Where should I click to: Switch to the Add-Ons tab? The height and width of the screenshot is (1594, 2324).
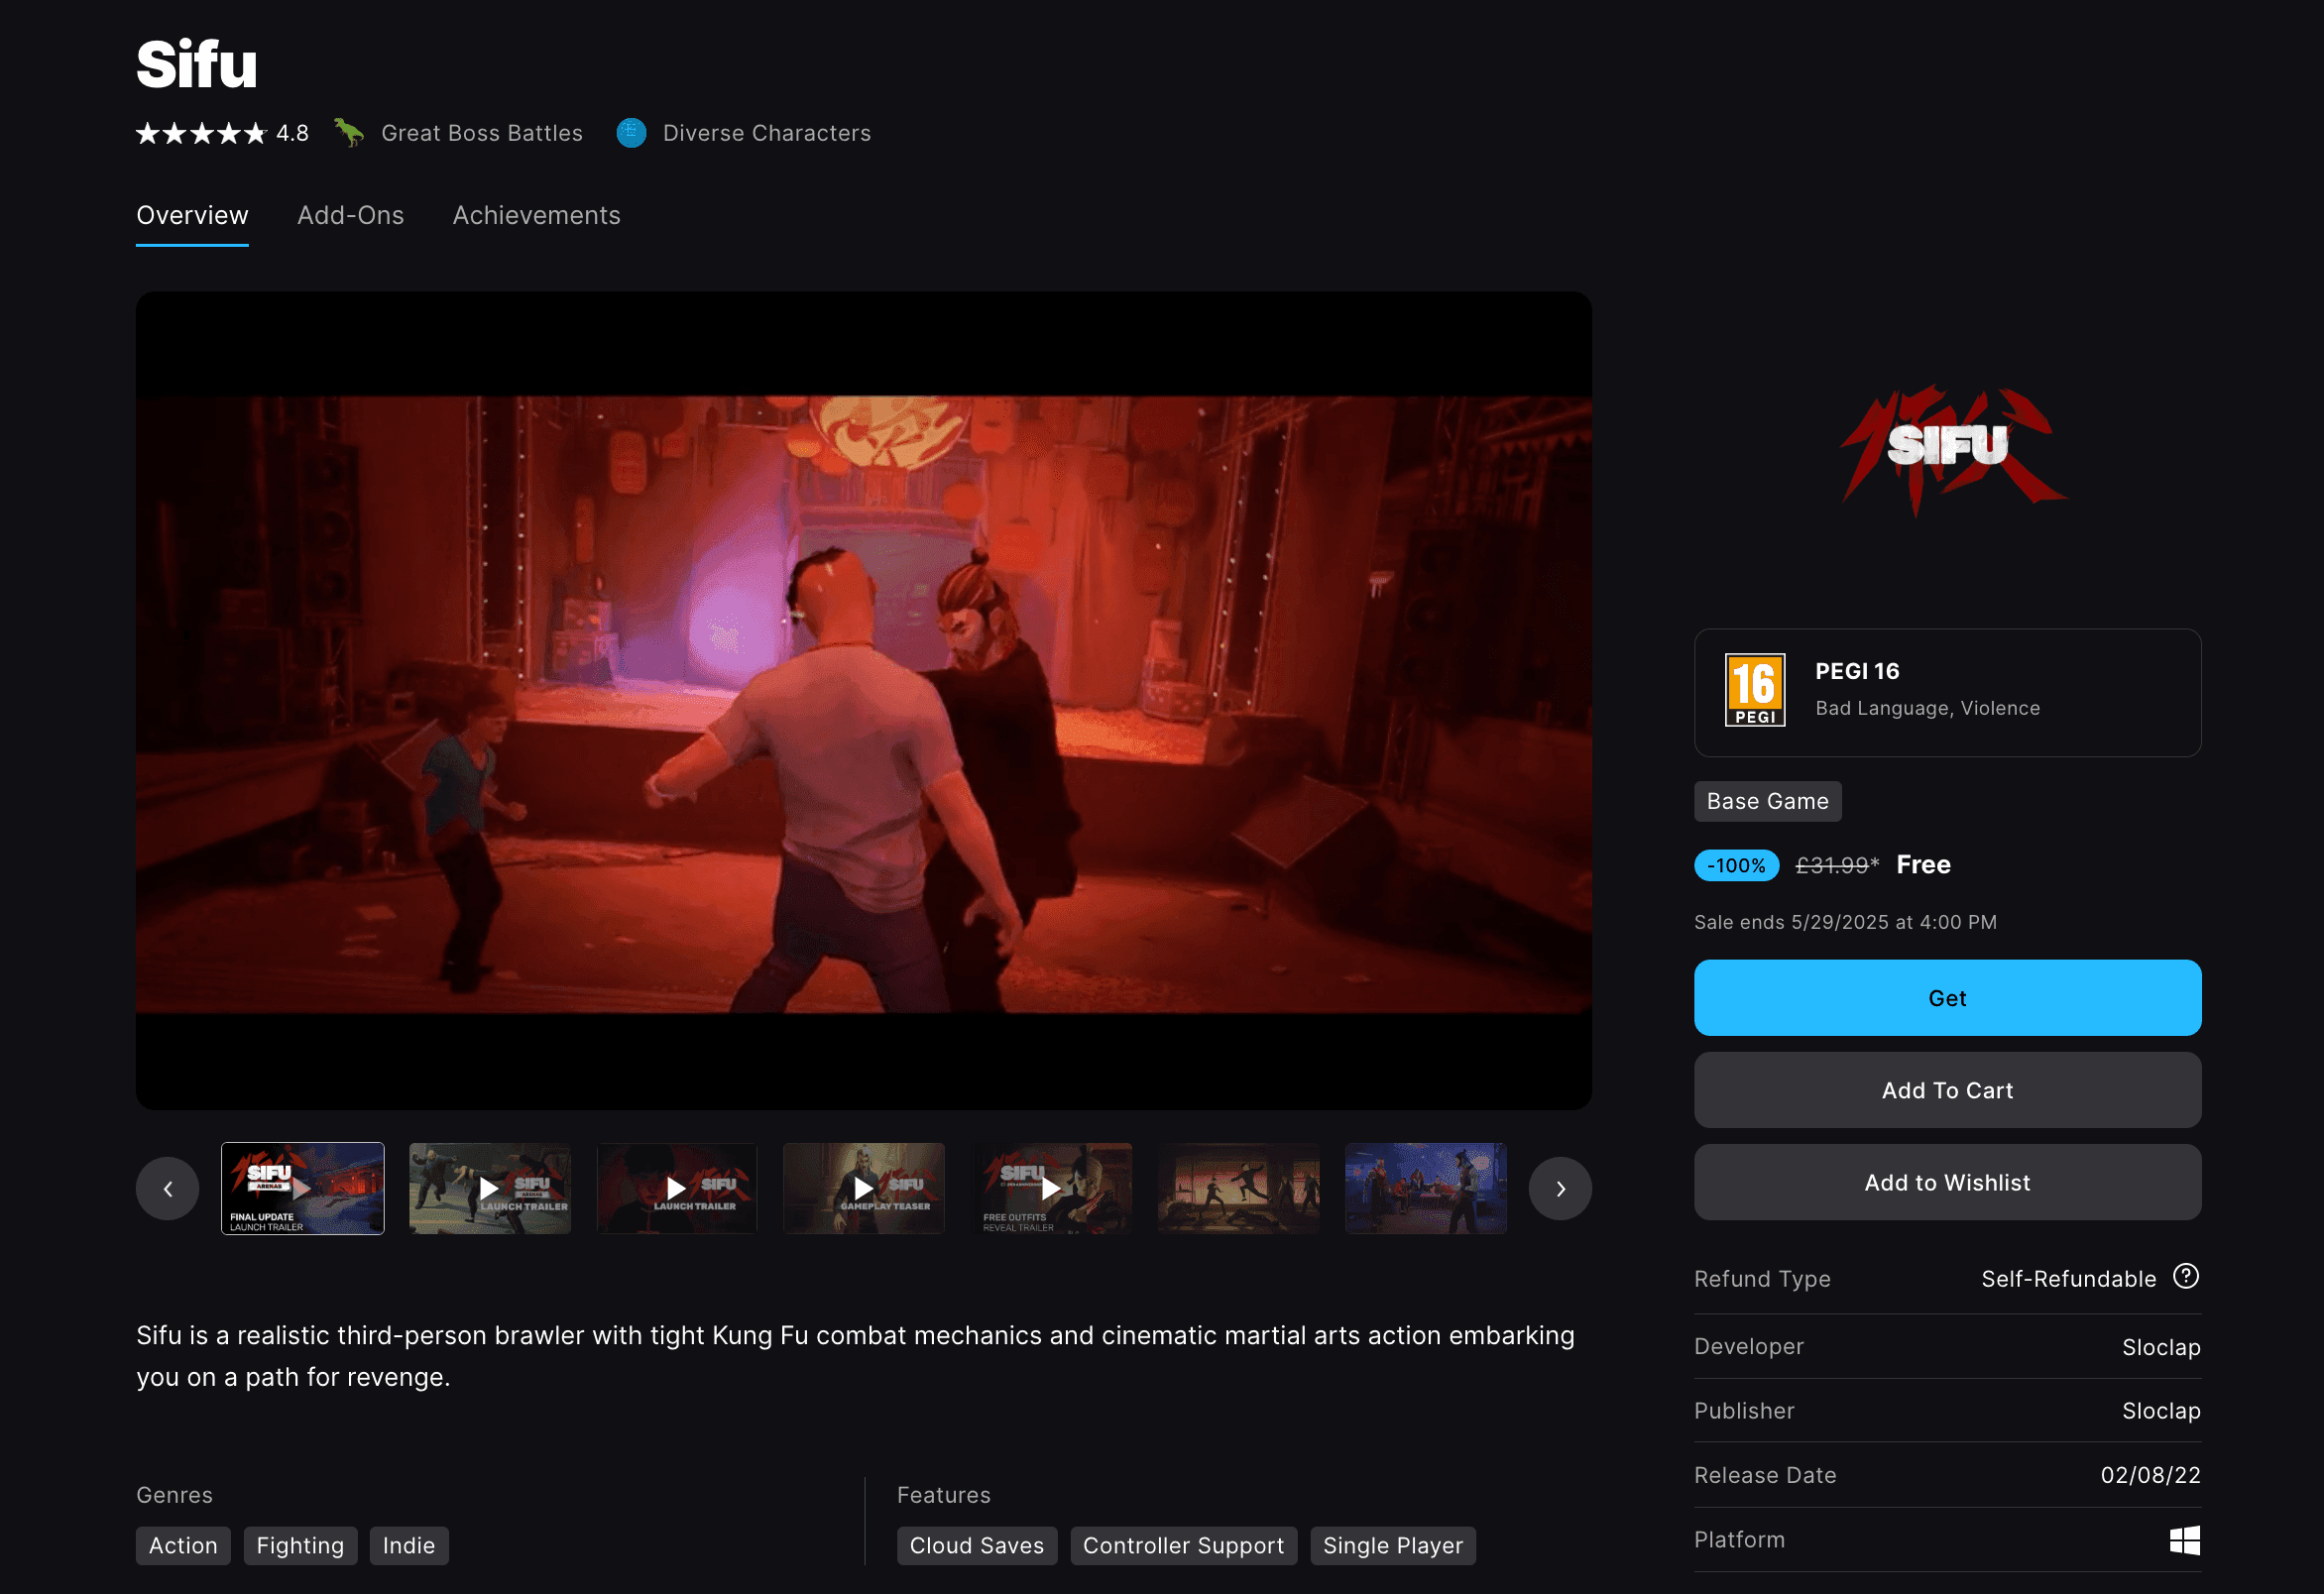pyautogui.click(x=350, y=215)
